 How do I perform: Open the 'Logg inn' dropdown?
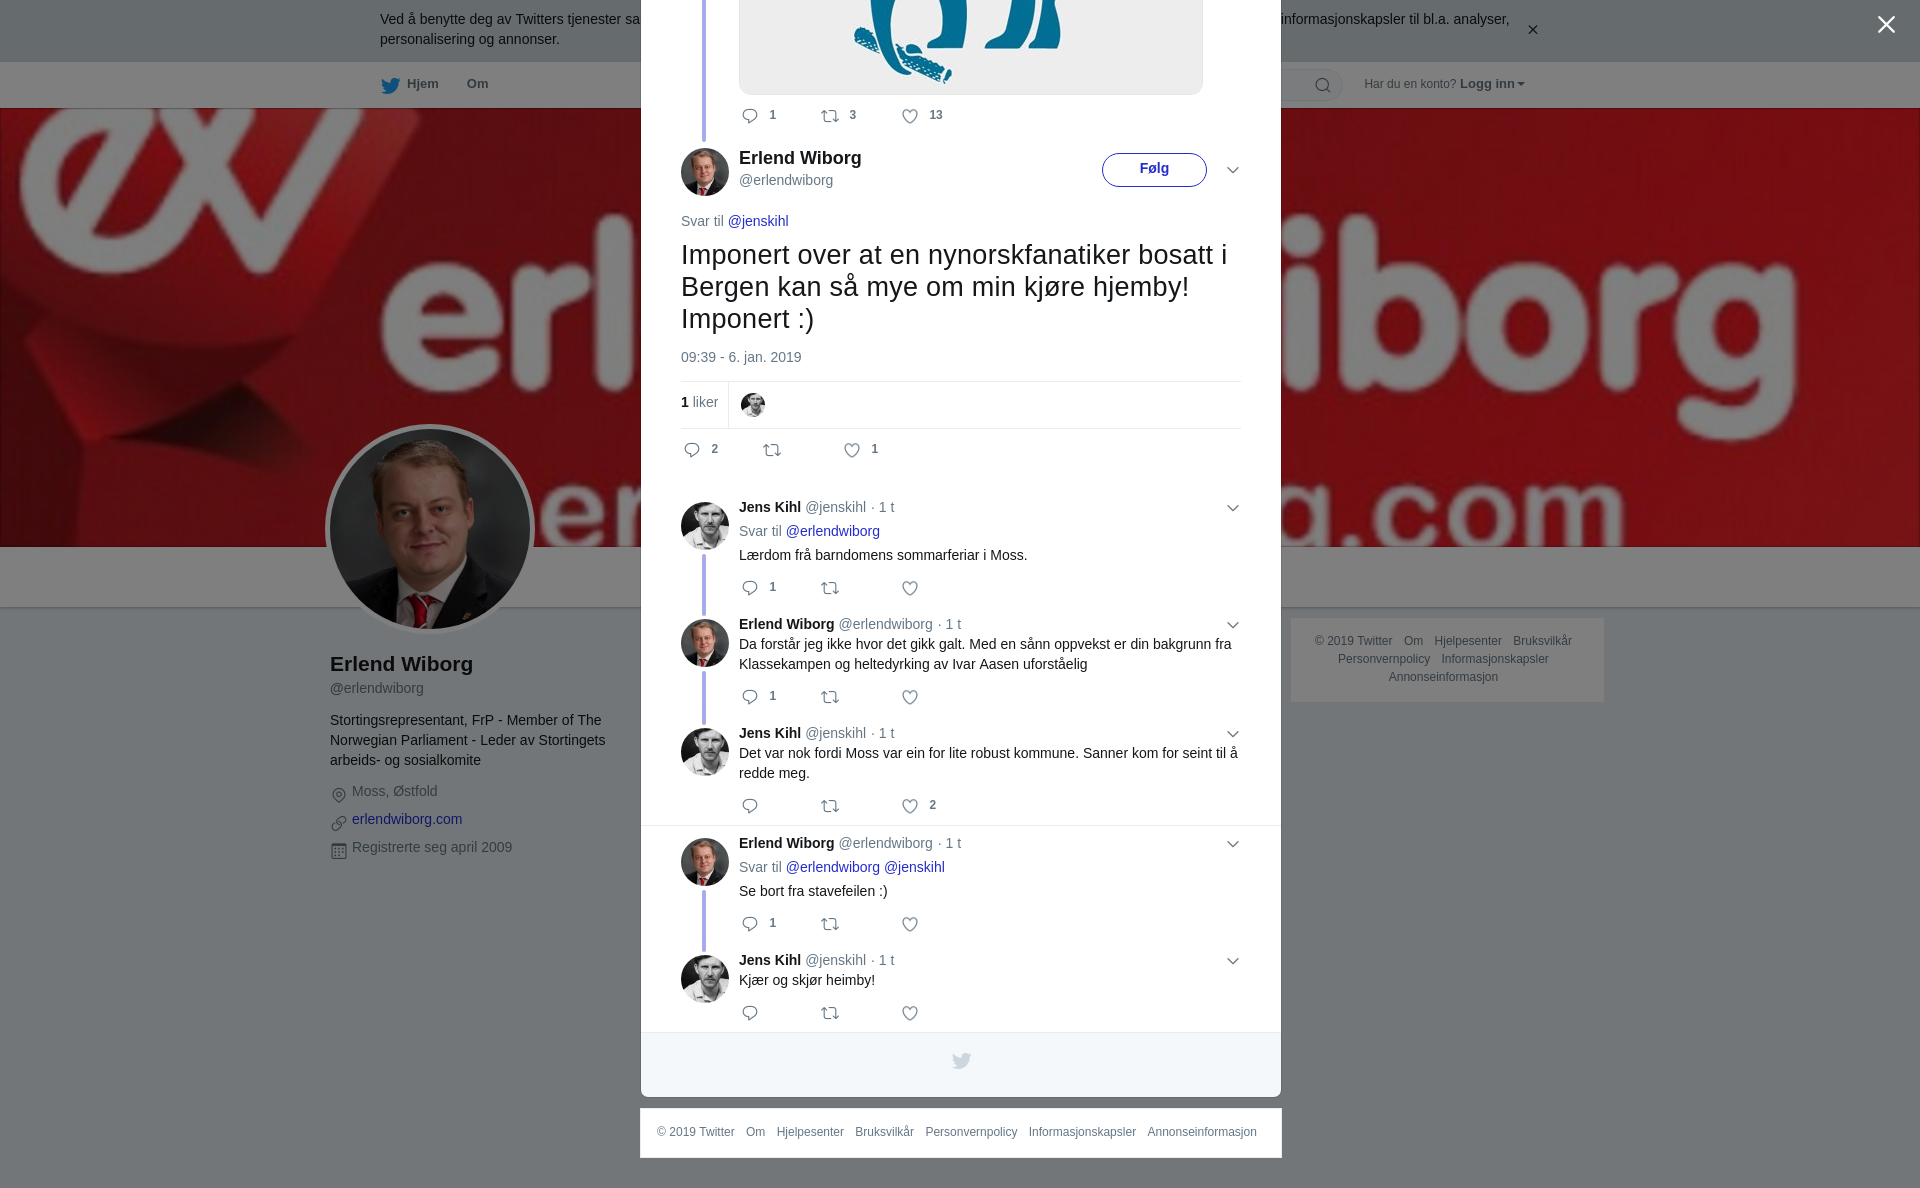[1492, 84]
